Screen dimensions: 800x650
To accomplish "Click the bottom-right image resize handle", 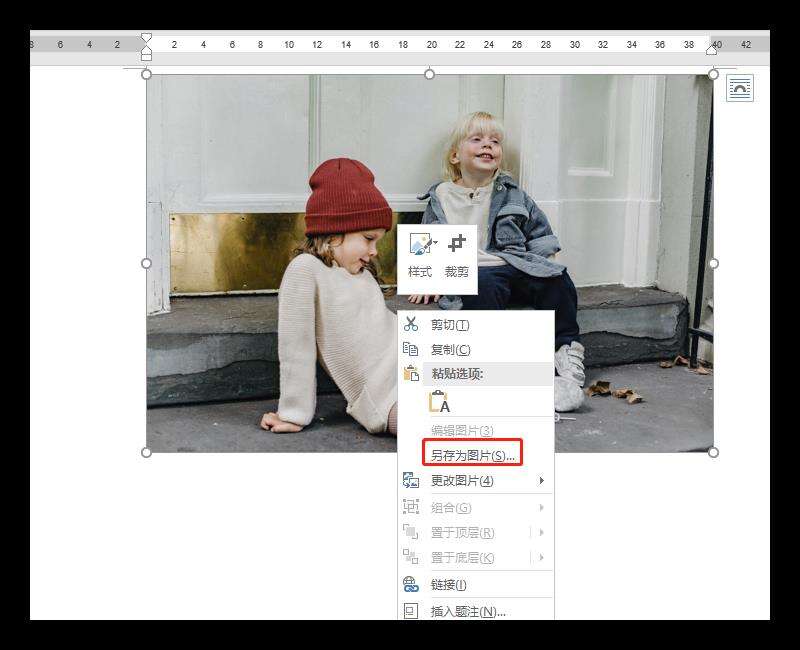I will [713, 453].
